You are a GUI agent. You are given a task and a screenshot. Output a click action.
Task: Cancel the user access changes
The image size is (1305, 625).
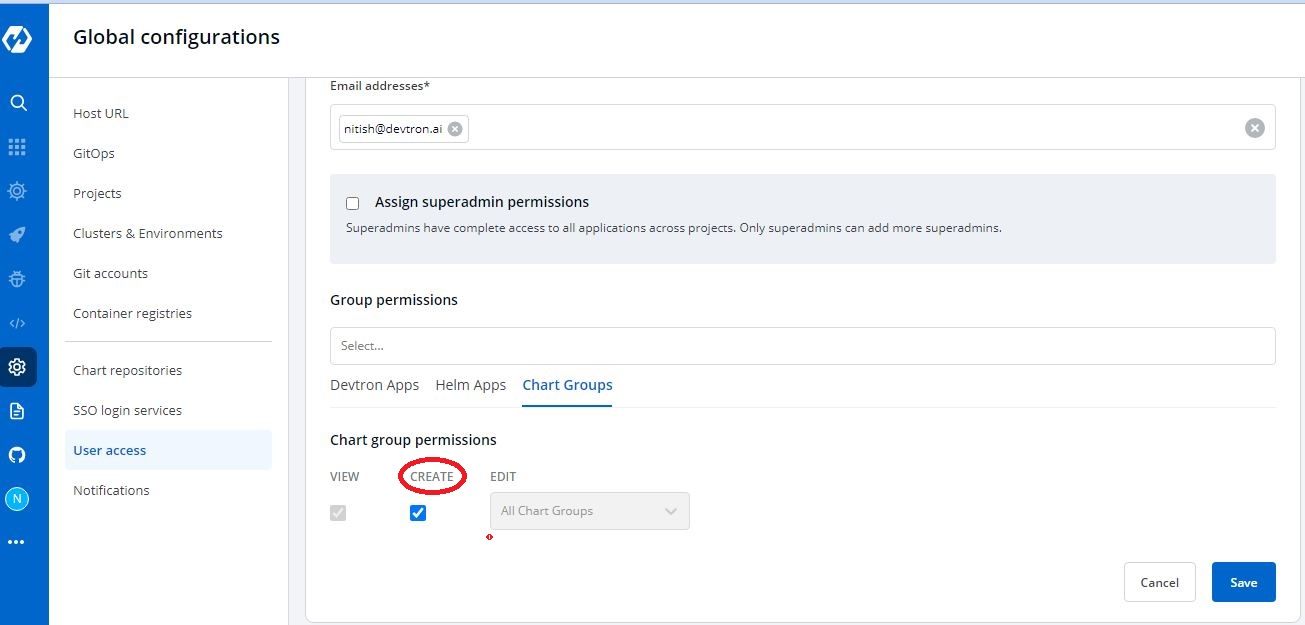pos(1159,582)
